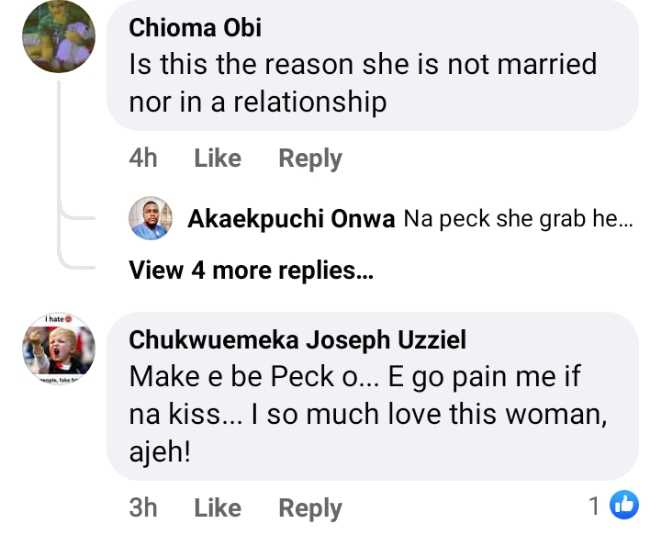Tap Akaekpuchi Onwa's small avatar
This screenshot has width=661, height=545.
click(151, 218)
